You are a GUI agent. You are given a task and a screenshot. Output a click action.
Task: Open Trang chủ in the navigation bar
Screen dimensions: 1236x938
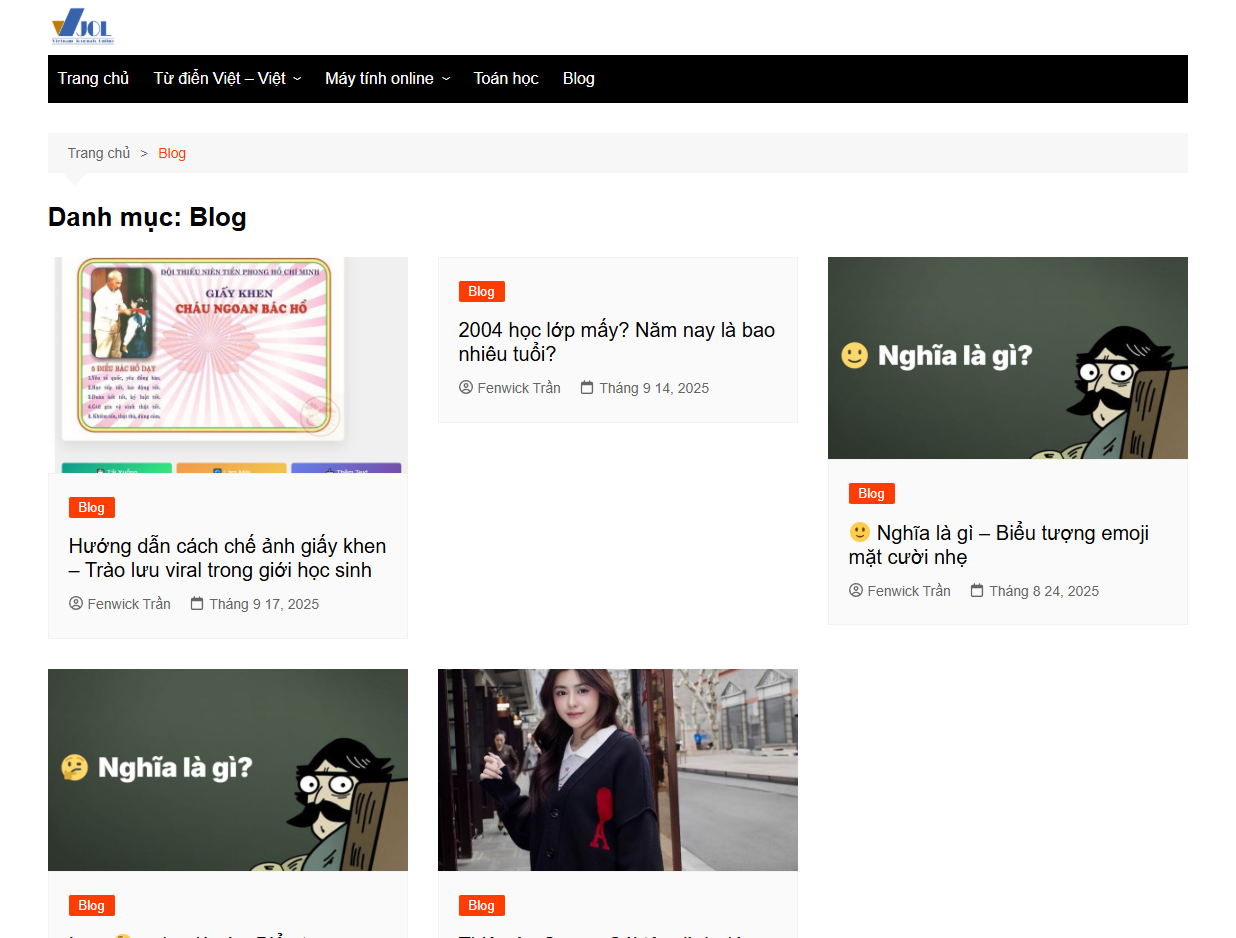click(93, 79)
